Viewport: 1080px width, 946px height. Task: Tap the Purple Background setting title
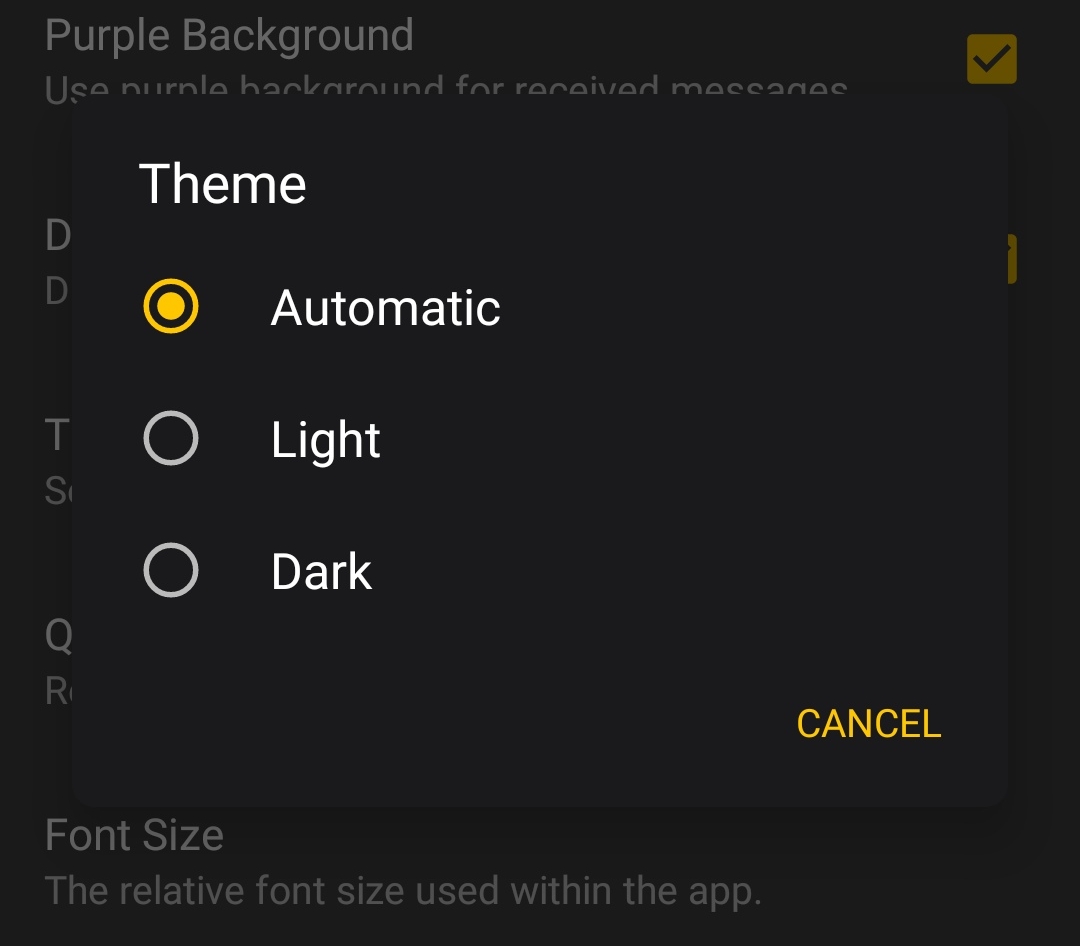(229, 36)
